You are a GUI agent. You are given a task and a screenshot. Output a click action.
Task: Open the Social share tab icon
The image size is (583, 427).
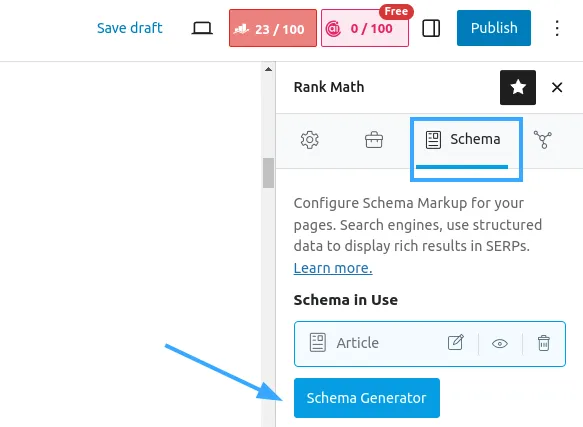click(x=542, y=140)
